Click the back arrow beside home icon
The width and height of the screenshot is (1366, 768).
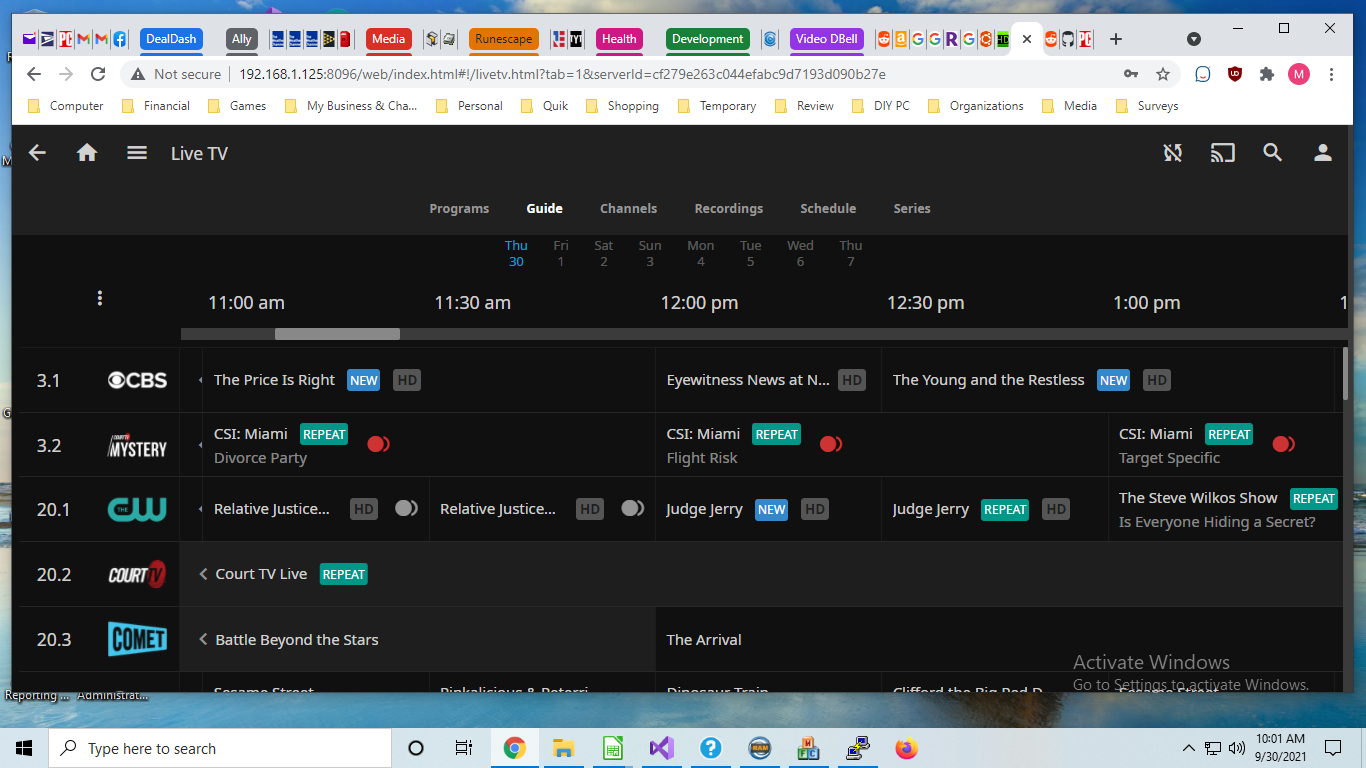(x=37, y=153)
